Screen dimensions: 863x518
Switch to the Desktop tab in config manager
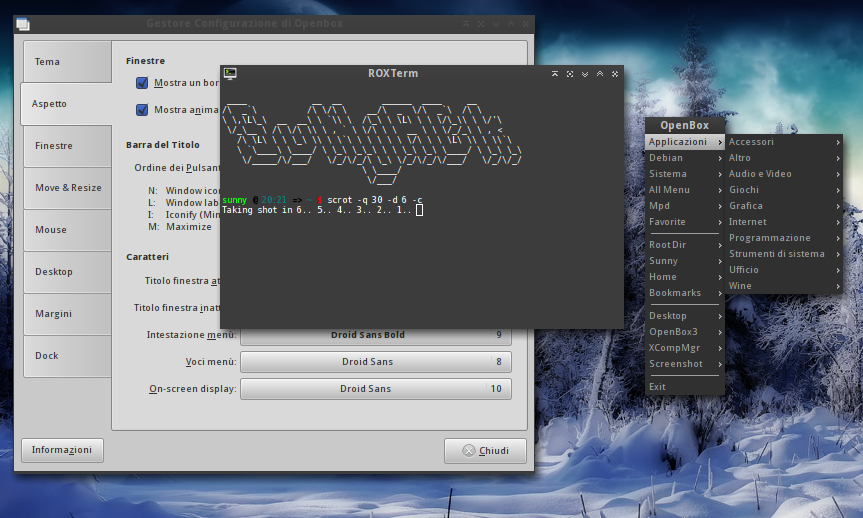click(x=67, y=272)
